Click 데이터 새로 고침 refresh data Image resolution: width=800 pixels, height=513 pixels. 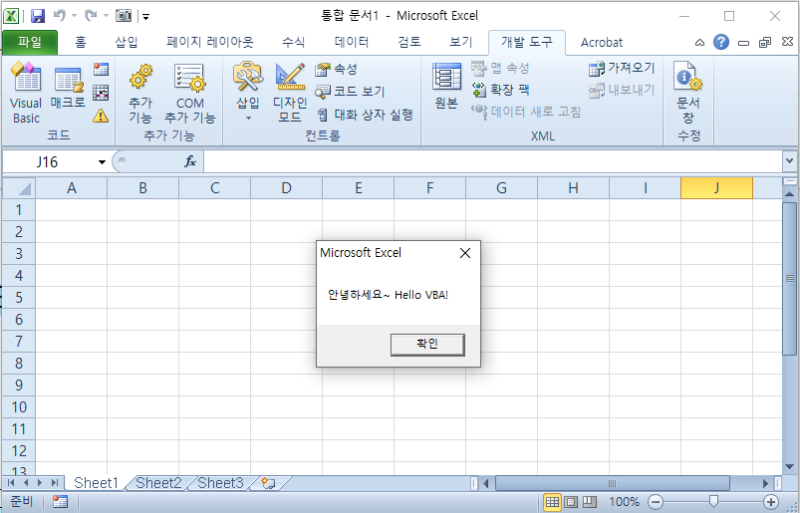pyautogui.click(x=526, y=111)
